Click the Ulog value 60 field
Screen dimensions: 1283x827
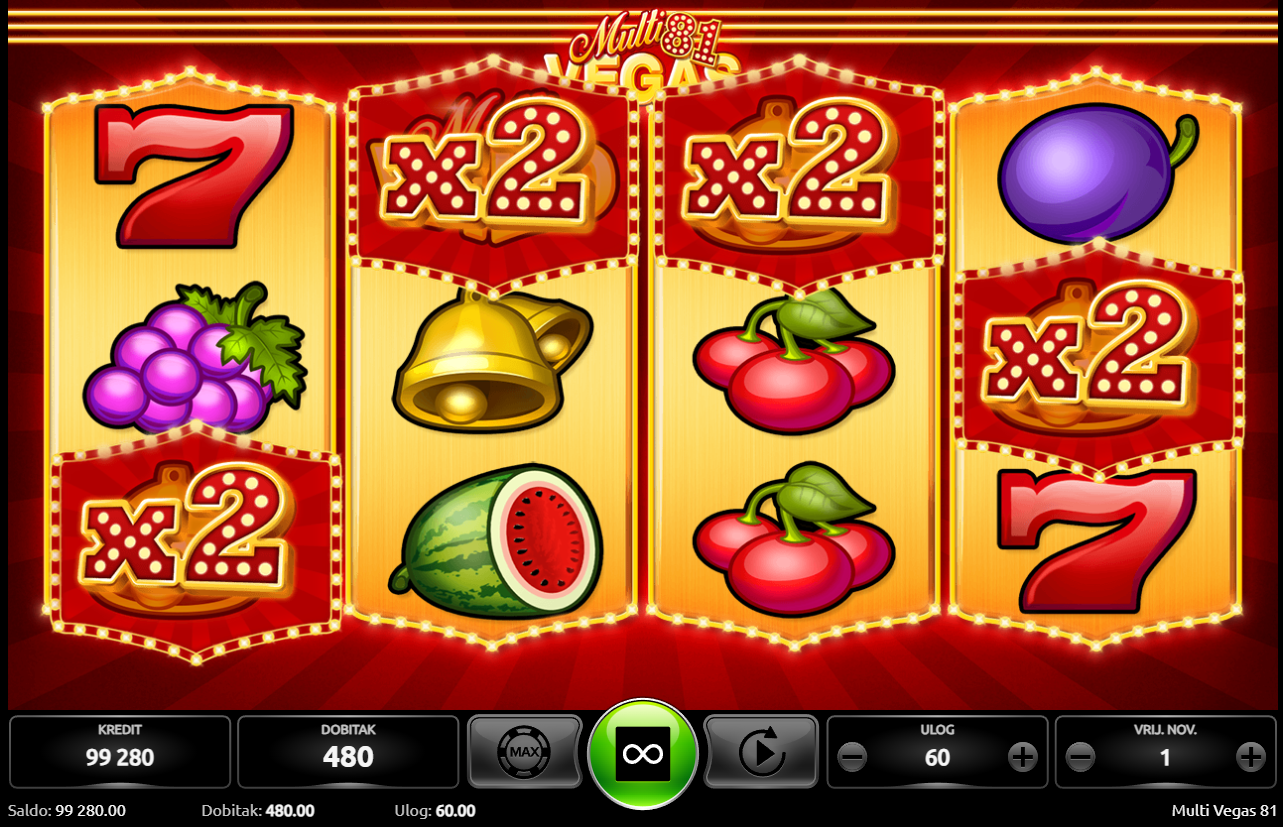point(937,757)
